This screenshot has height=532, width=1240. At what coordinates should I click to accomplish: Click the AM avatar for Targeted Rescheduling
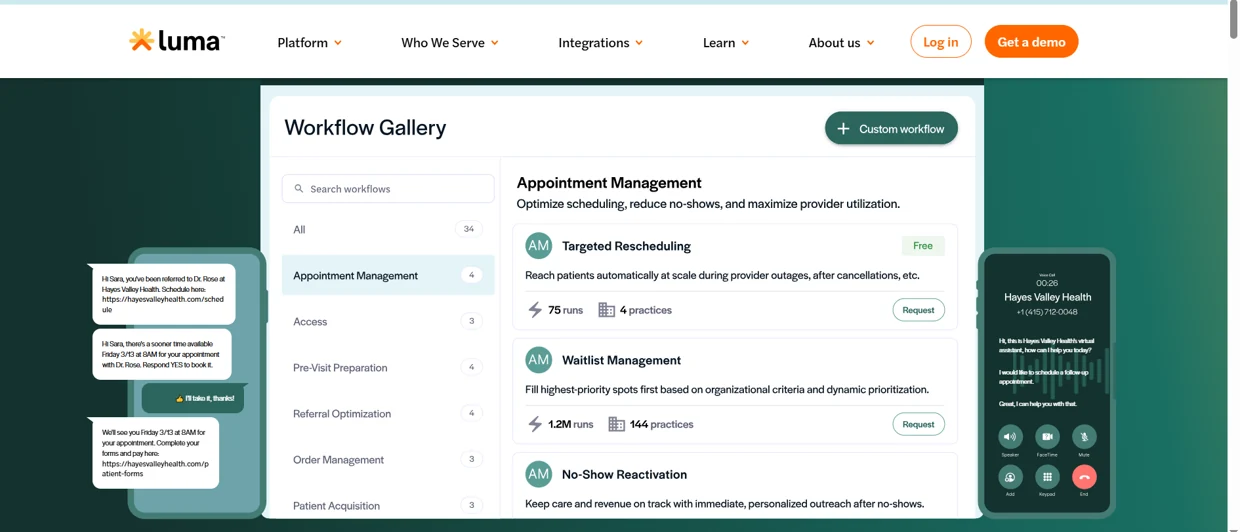point(538,245)
